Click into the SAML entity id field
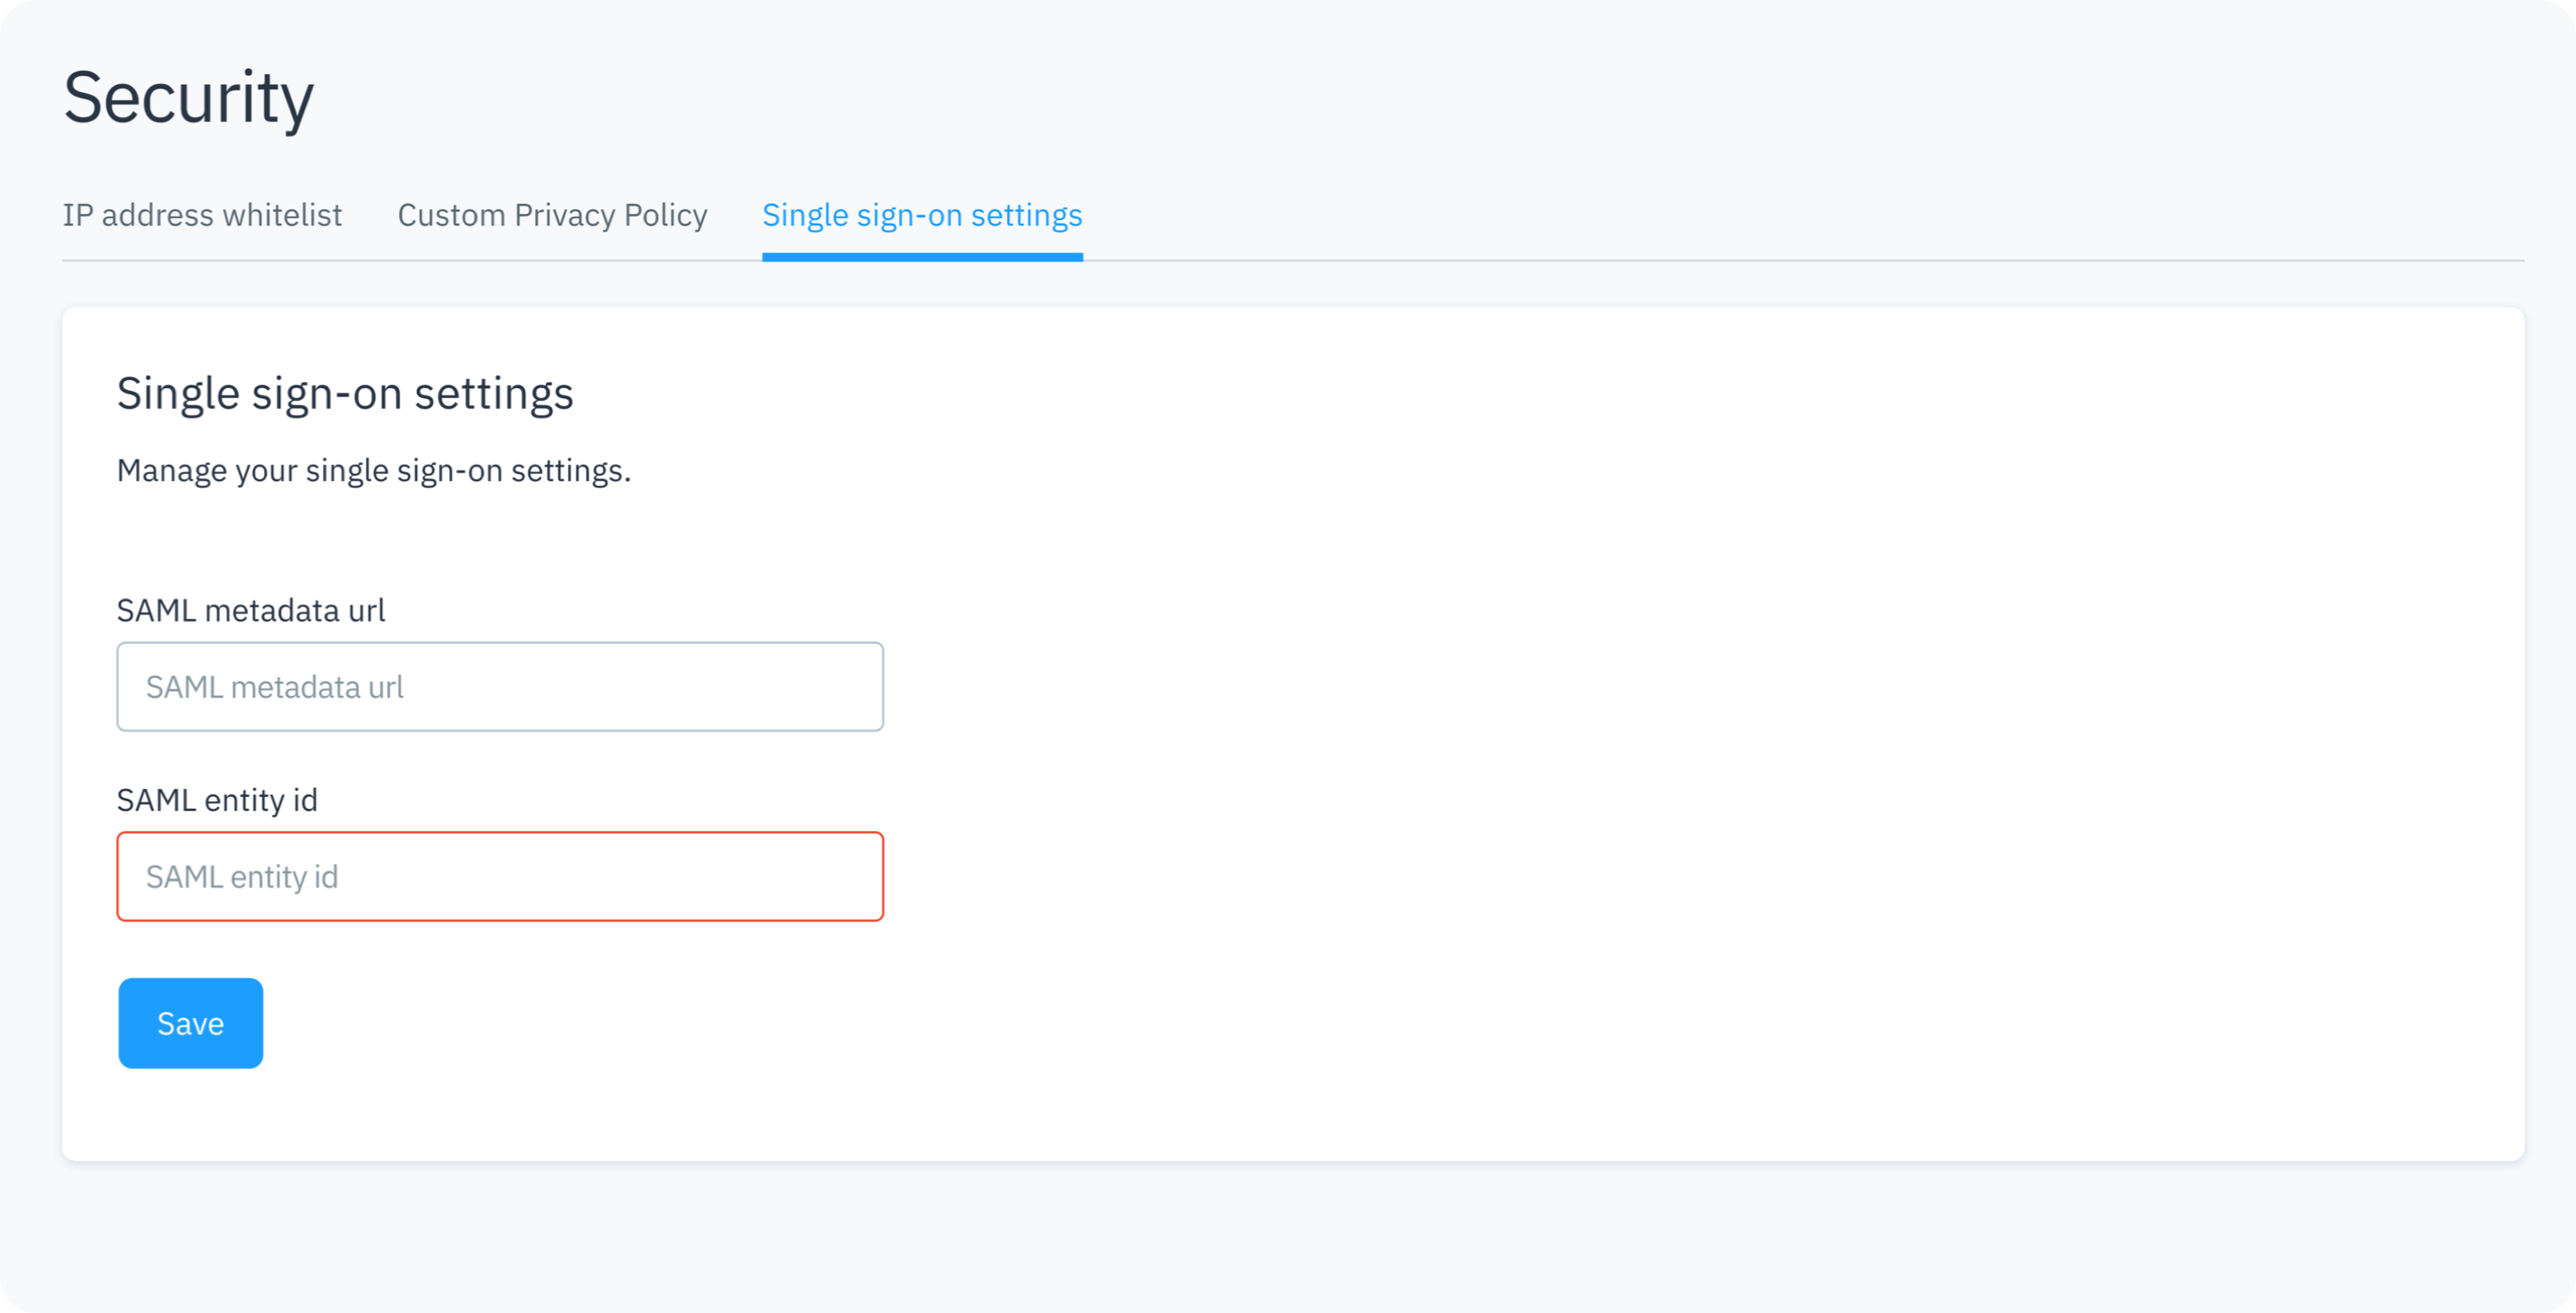The height and width of the screenshot is (1313, 2576). click(500, 876)
